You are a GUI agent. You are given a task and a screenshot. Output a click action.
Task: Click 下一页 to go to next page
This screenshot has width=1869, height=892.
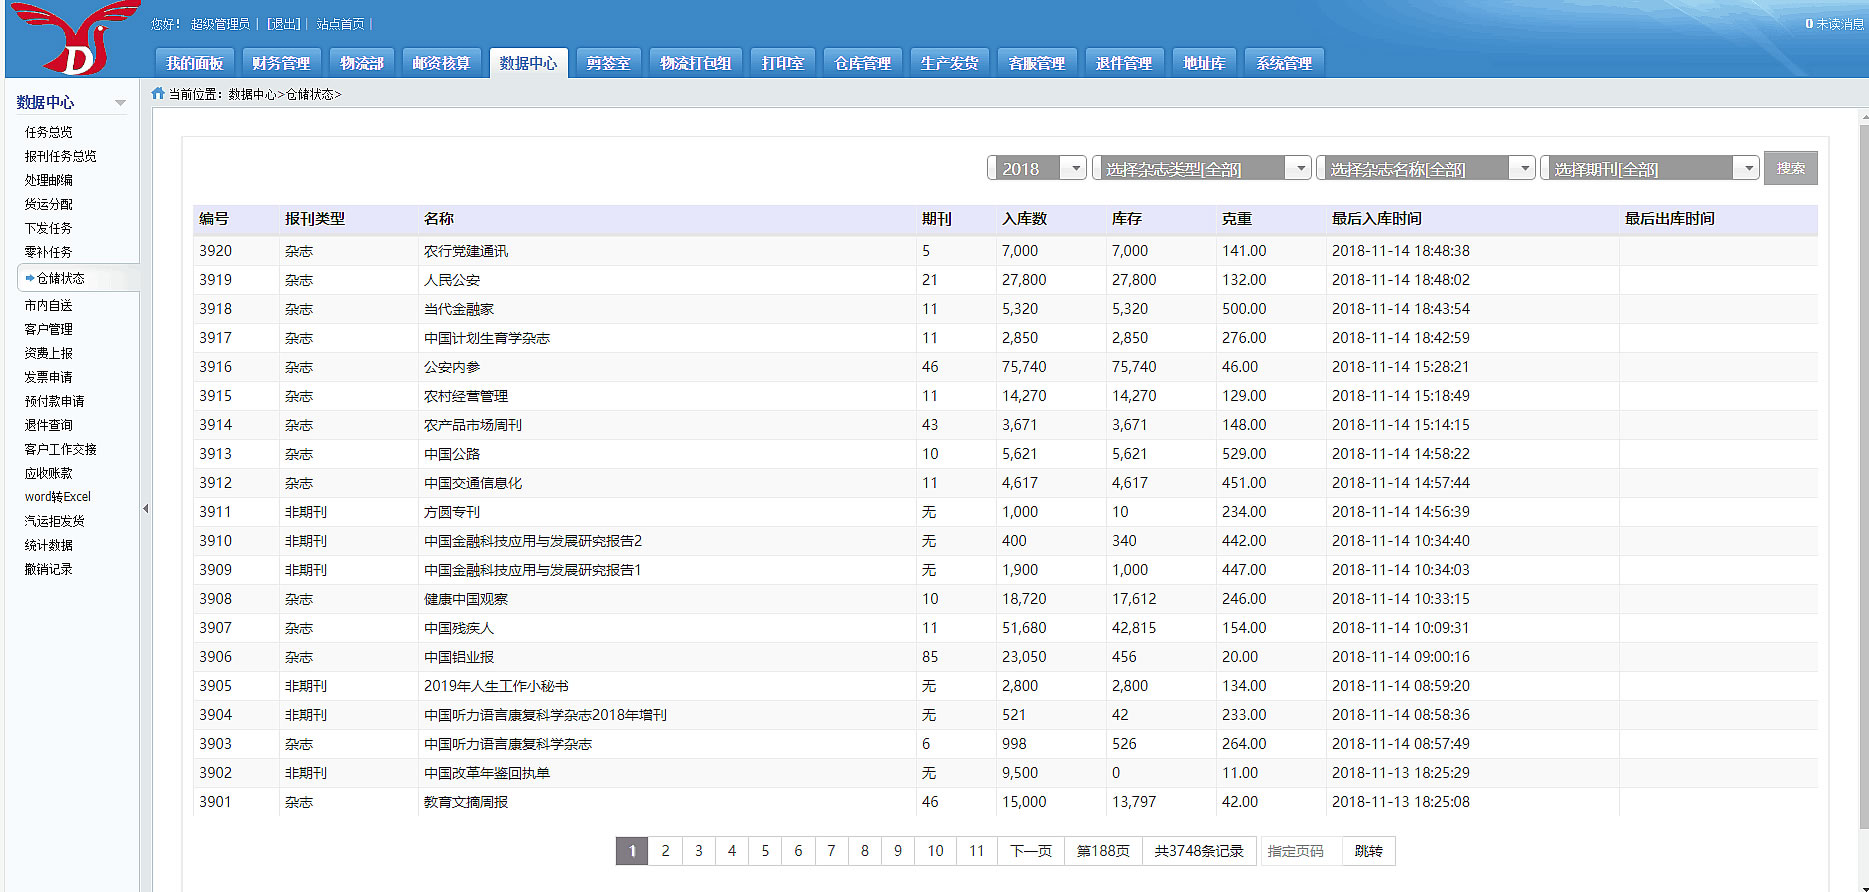pyautogui.click(x=1030, y=851)
